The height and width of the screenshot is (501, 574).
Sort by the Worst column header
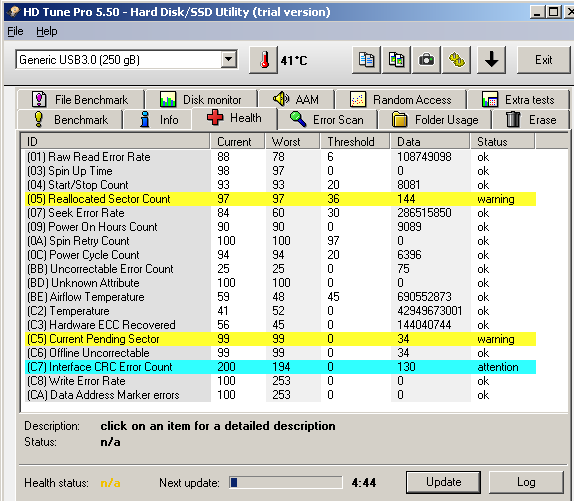point(292,142)
